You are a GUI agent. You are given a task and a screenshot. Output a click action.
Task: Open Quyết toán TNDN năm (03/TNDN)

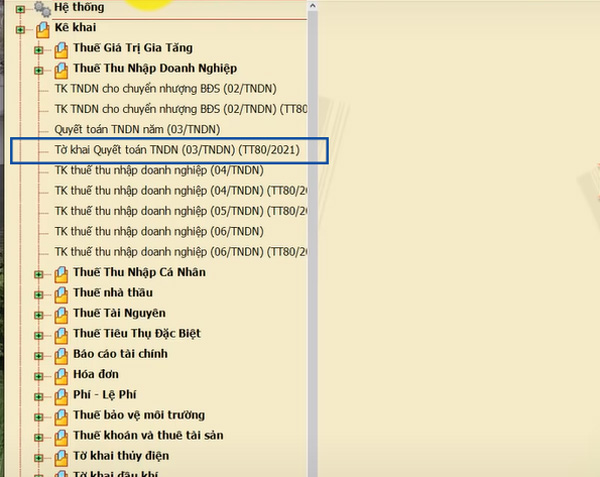click(150, 129)
